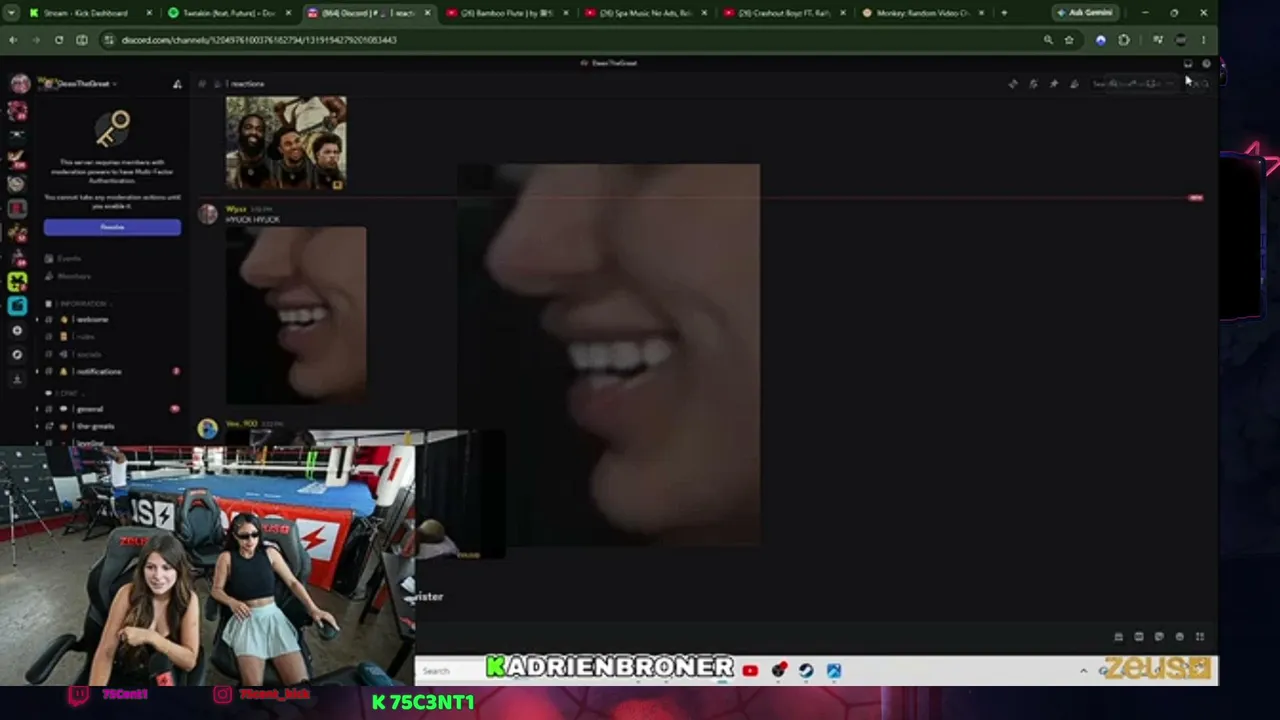This screenshot has width=1280, height=720.
Task: Switch to the Crashout Boyz YouTube tab
Action: click(x=784, y=13)
